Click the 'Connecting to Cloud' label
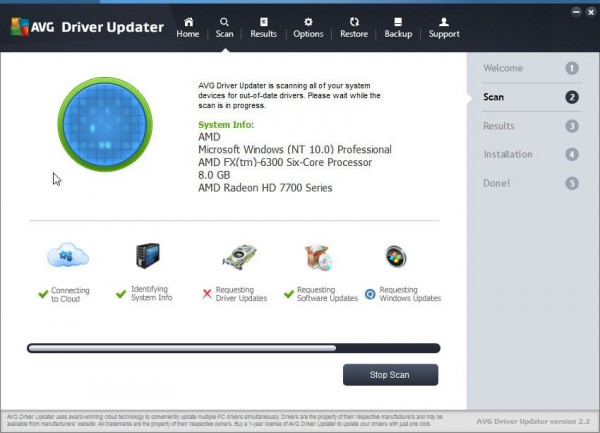This screenshot has width=600, height=433. coord(70,295)
